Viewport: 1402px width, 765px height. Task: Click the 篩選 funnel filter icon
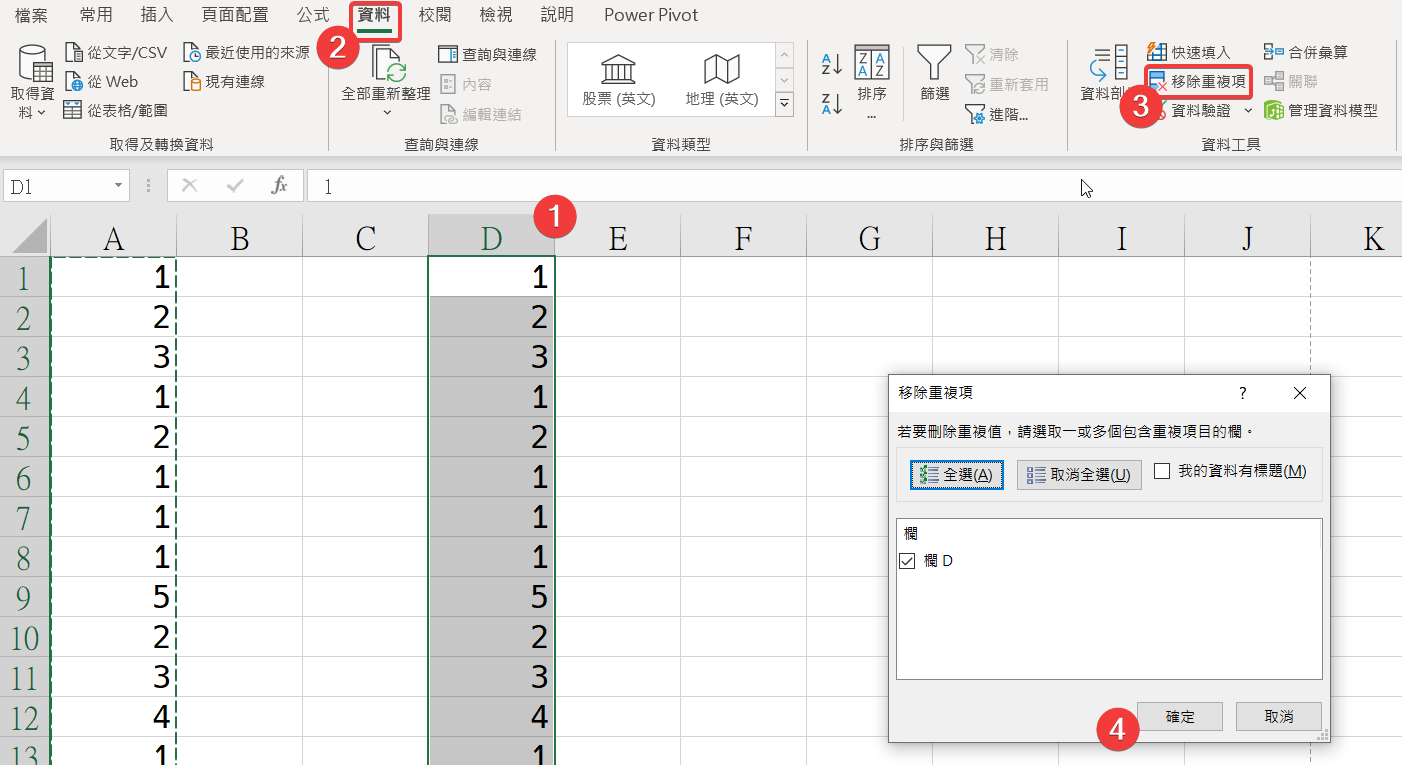tap(934, 63)
